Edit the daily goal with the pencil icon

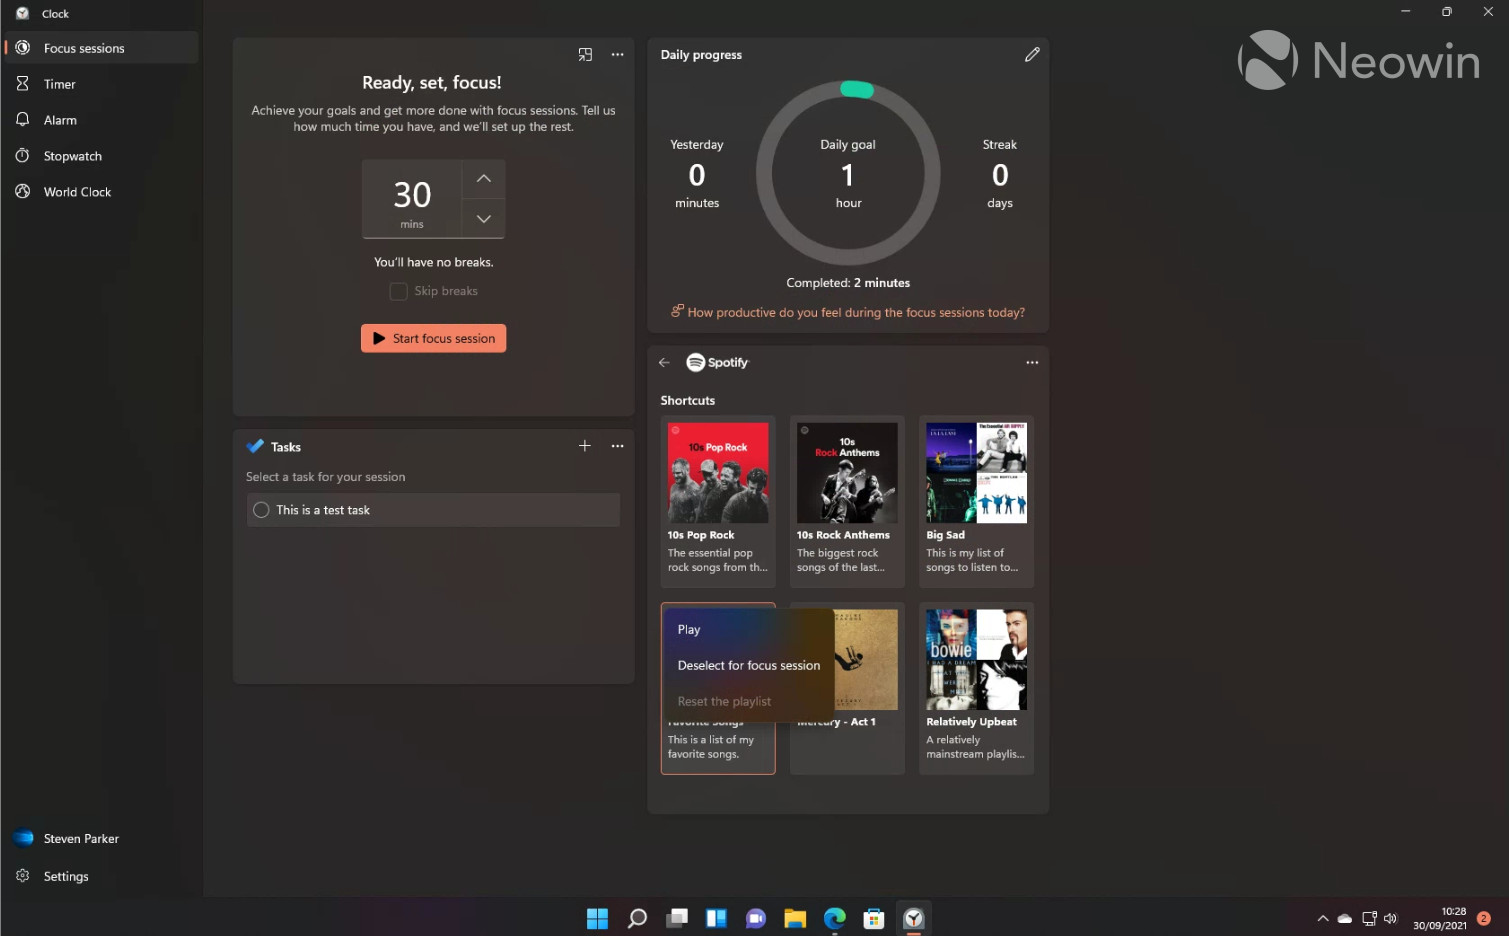pyautogui.click(x=1032, y=54)
